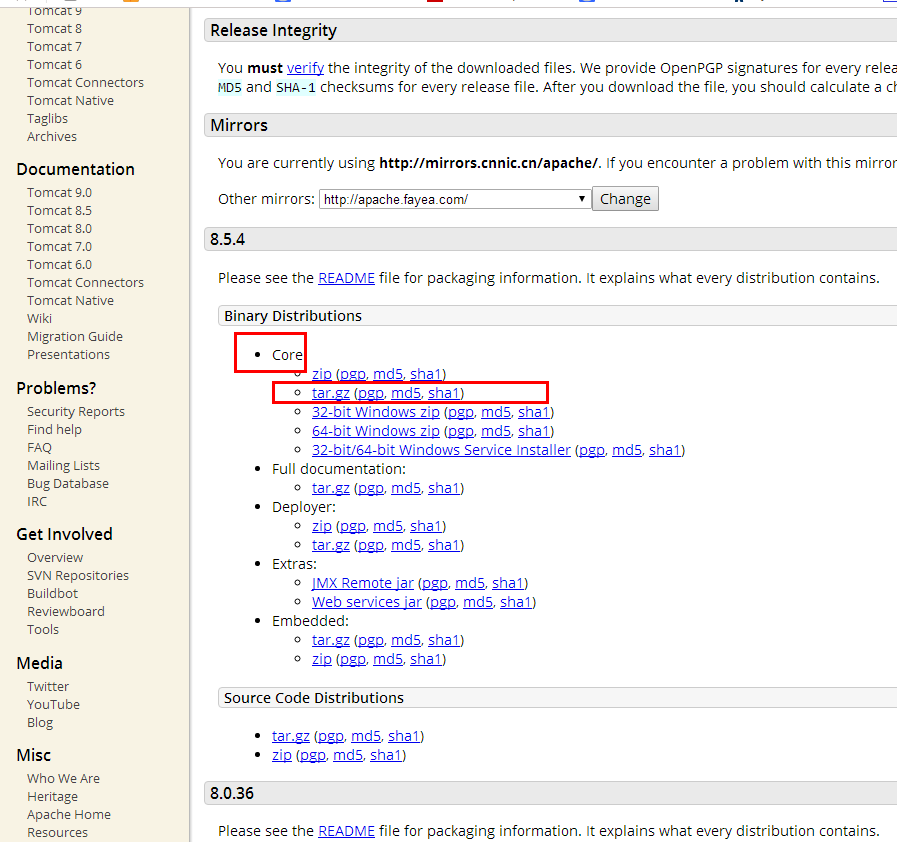The width and height of the screenshot is (897, 842).
Task: Download Deployer zip file
Action: [x=322, y=526]
